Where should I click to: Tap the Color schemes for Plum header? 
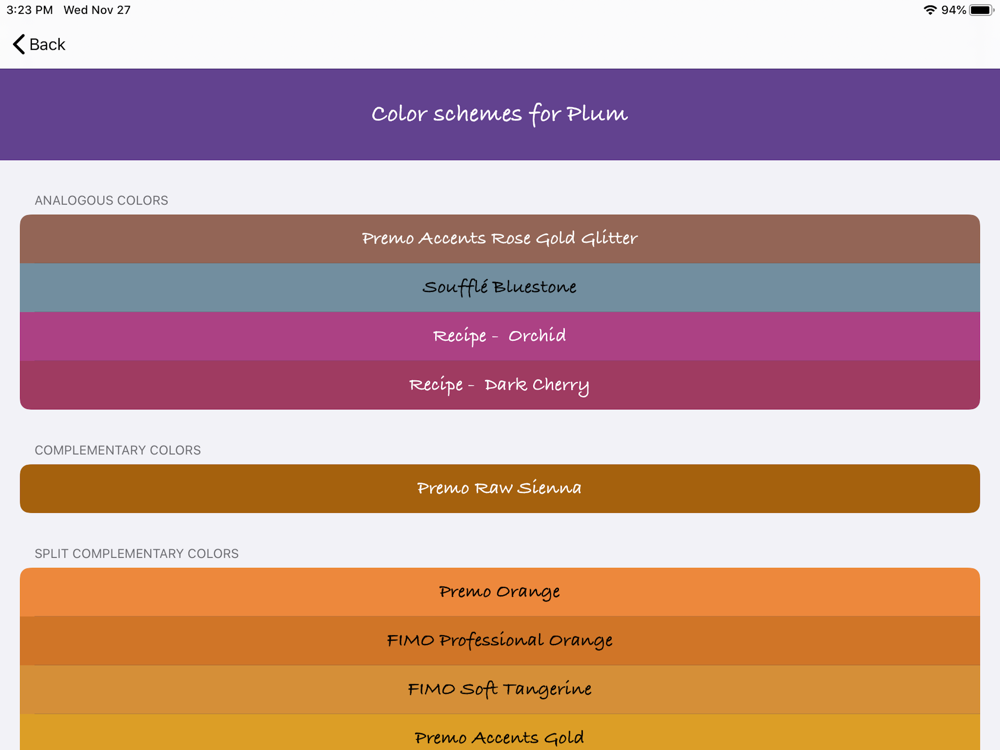[500, 114]
